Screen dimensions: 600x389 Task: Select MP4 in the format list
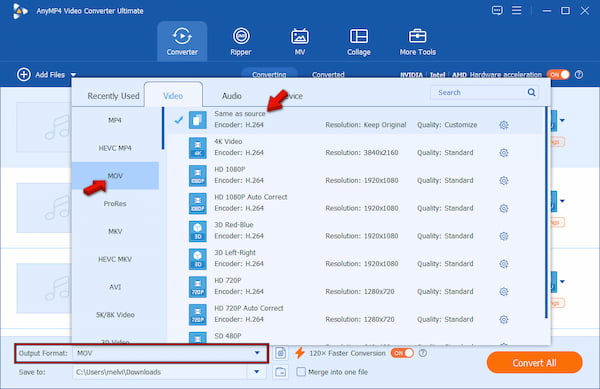tap(115, 120)
